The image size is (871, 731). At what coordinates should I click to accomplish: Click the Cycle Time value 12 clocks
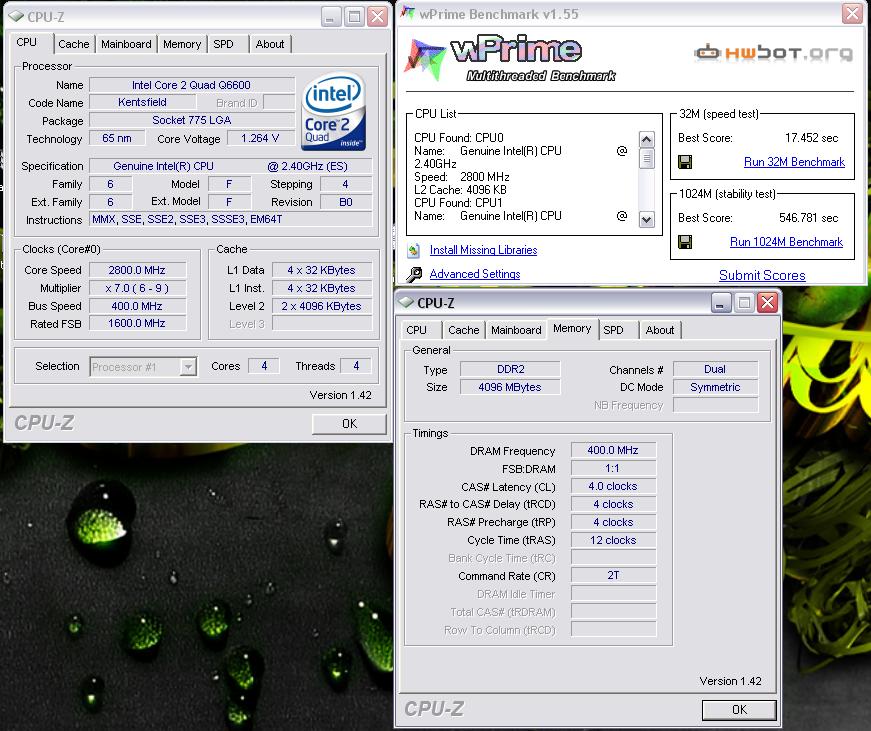pos(613,540)
